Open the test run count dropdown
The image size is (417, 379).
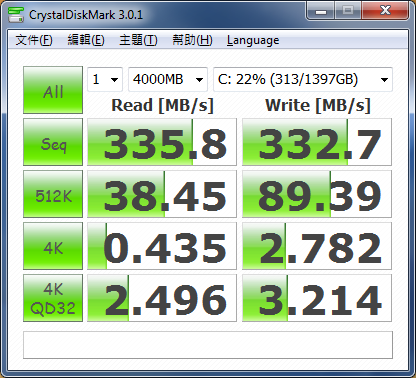point(105,79)
